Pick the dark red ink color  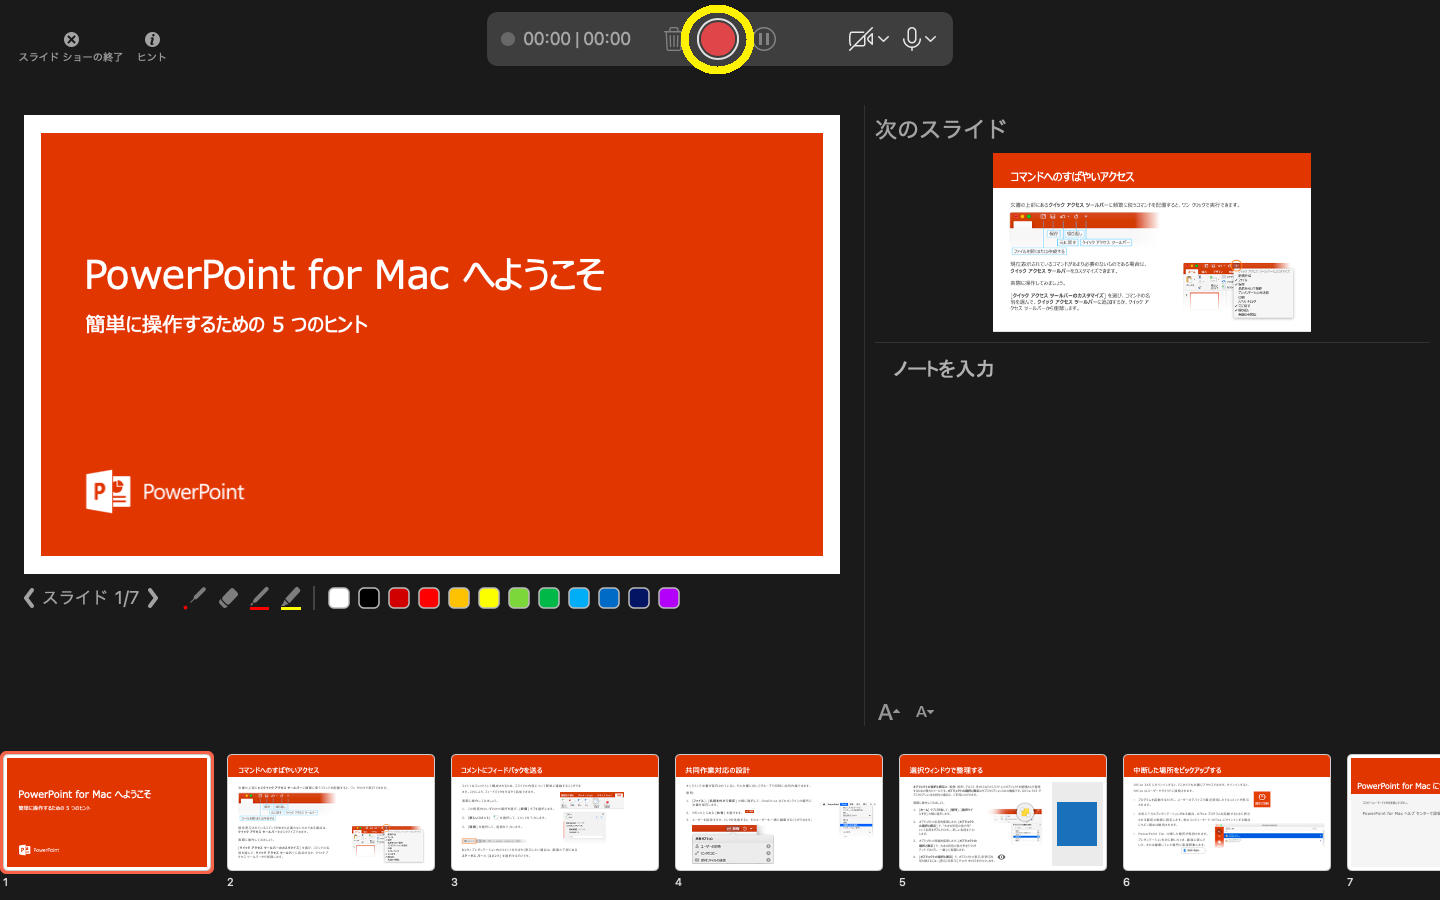[399, 598]
